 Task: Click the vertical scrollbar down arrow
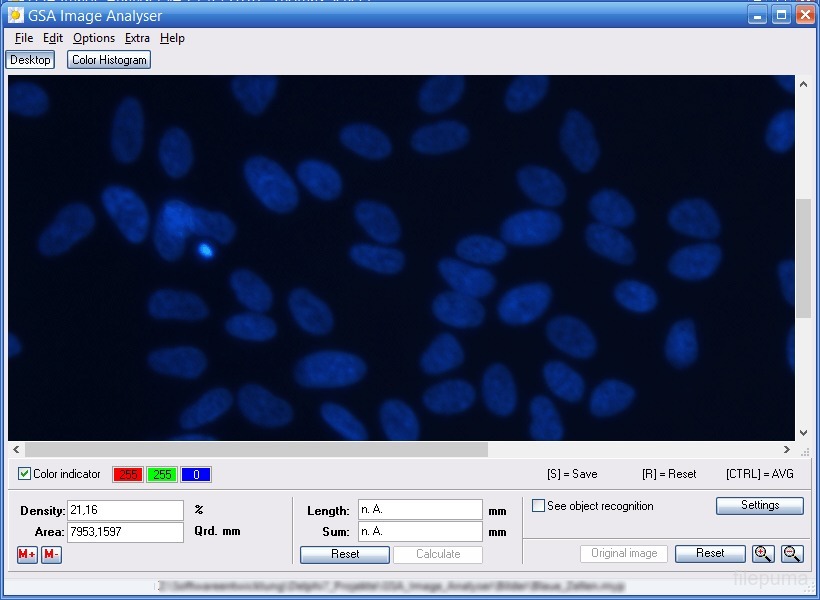click(x=803, y=433)
